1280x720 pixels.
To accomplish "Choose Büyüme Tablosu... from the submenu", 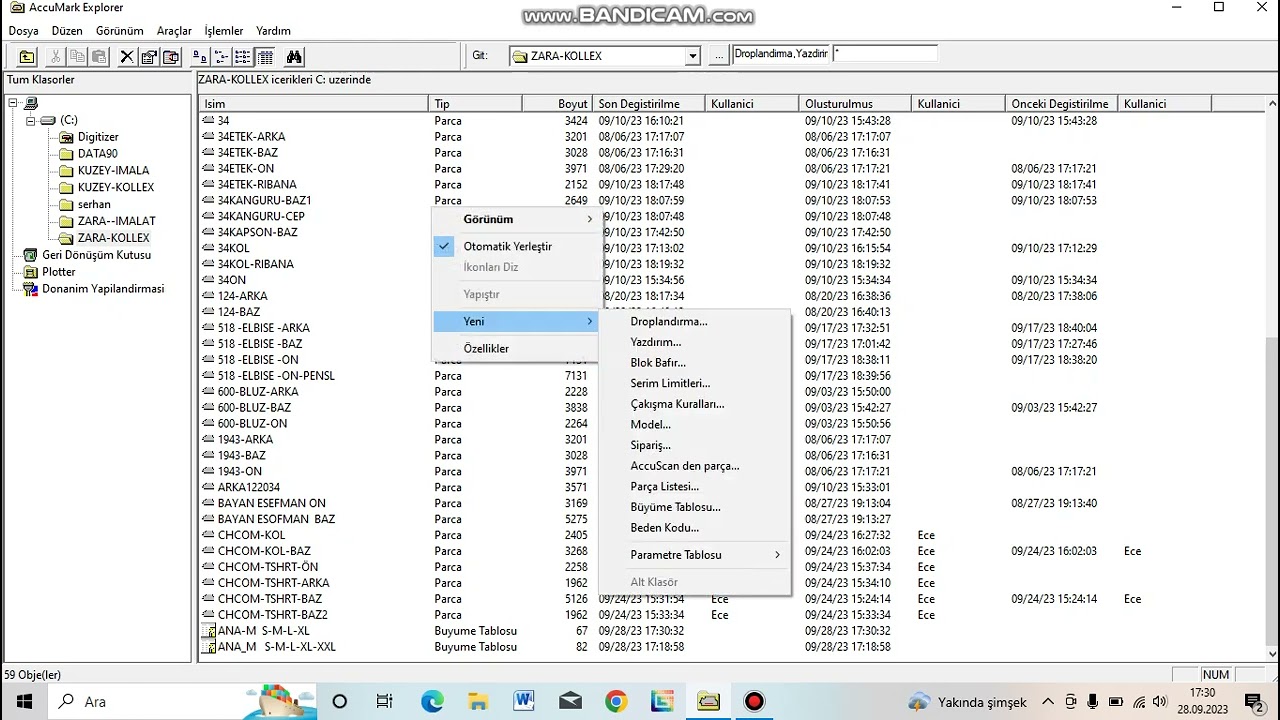I will coord(695,507).
